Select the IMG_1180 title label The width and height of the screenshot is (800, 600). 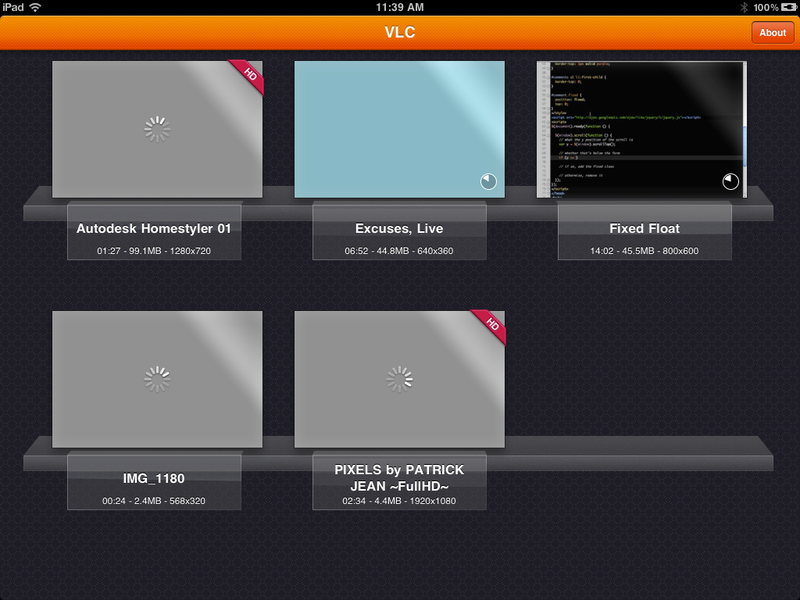[154, 479]
